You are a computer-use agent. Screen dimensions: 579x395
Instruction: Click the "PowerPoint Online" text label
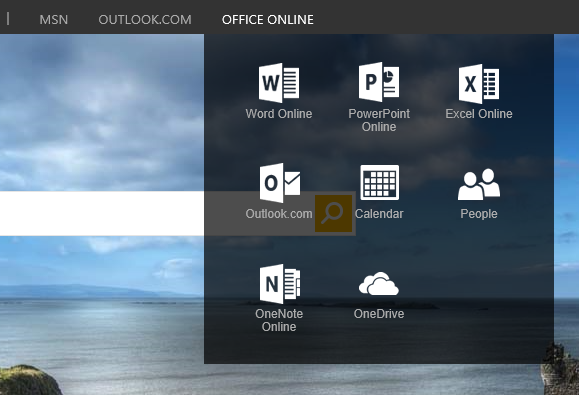click(x=379, y=120)
